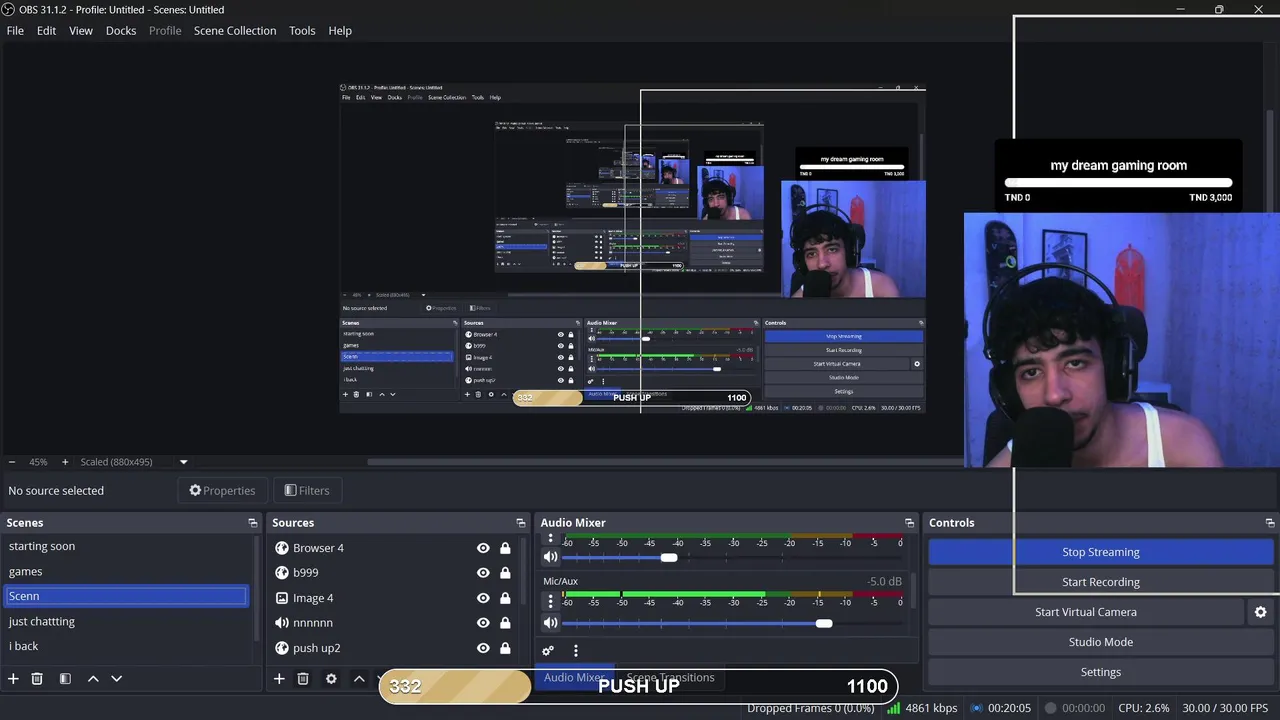
Task: Open the Docks menu
Action: pyautogui.click(x=121, y=31)
